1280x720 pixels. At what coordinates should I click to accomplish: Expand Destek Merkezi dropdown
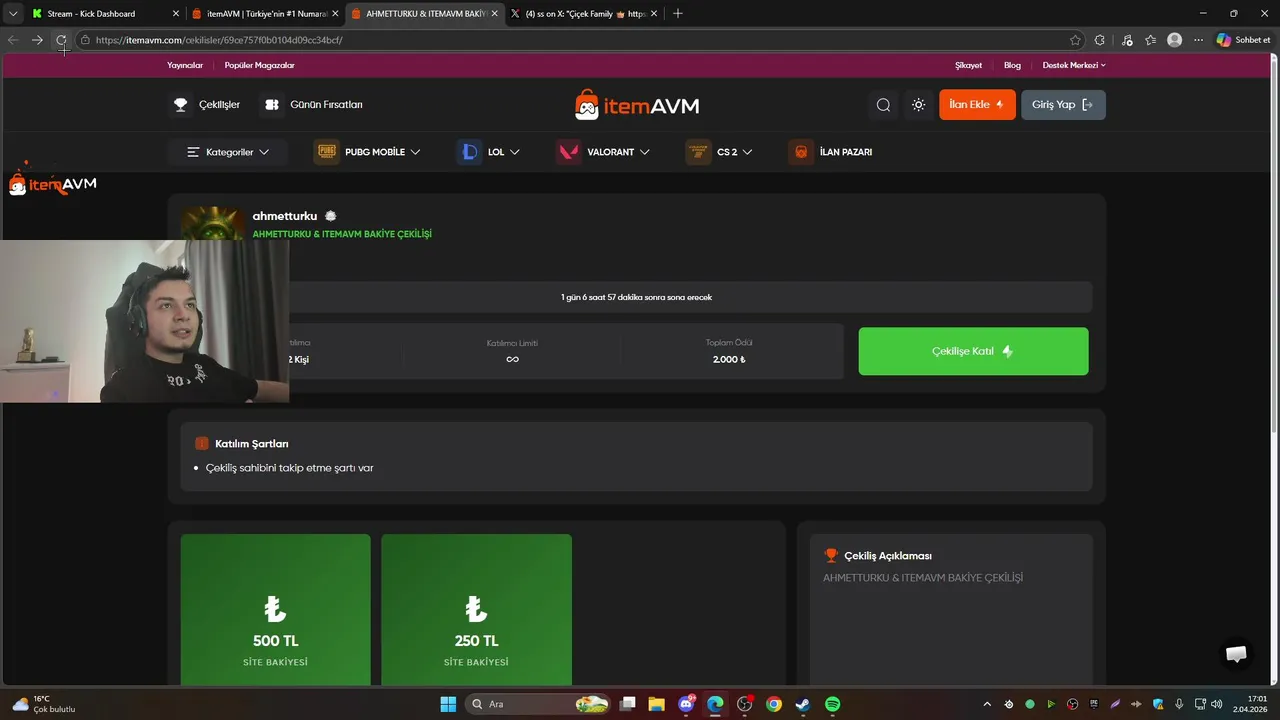[1074, 65]
